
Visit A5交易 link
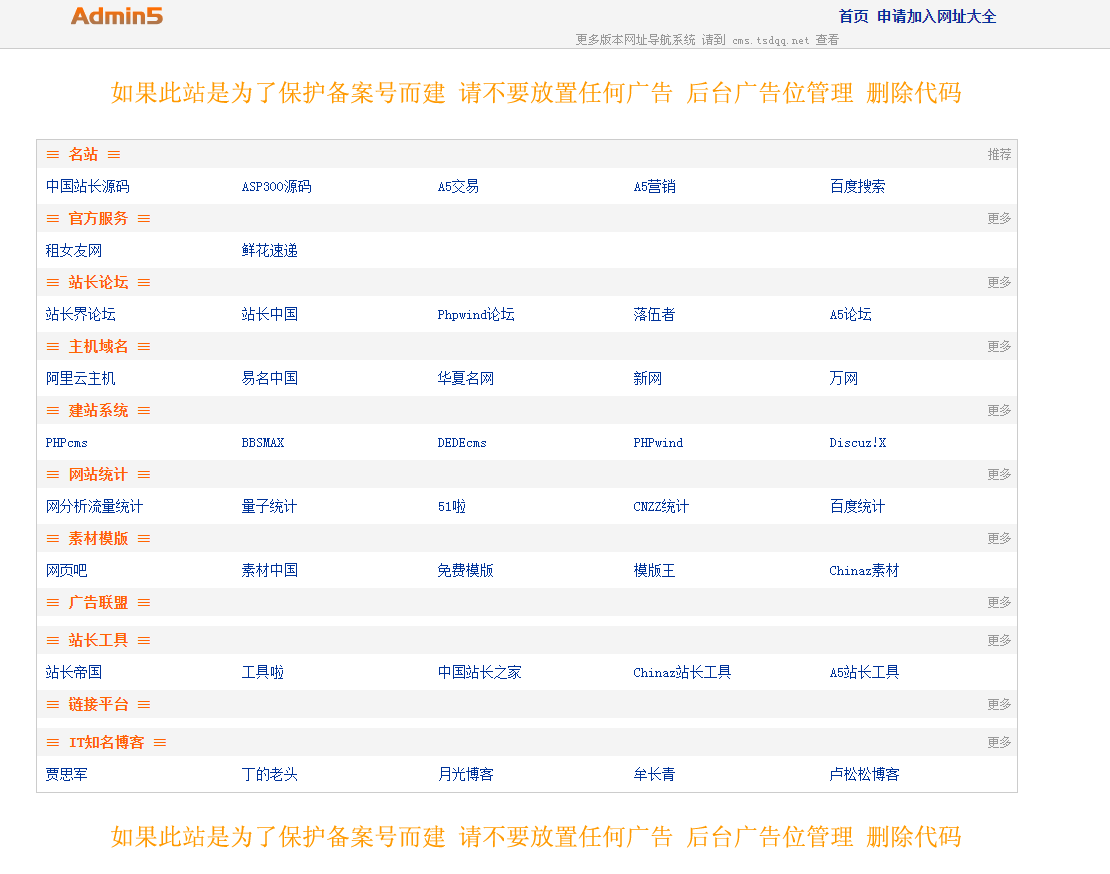(458, 186)
